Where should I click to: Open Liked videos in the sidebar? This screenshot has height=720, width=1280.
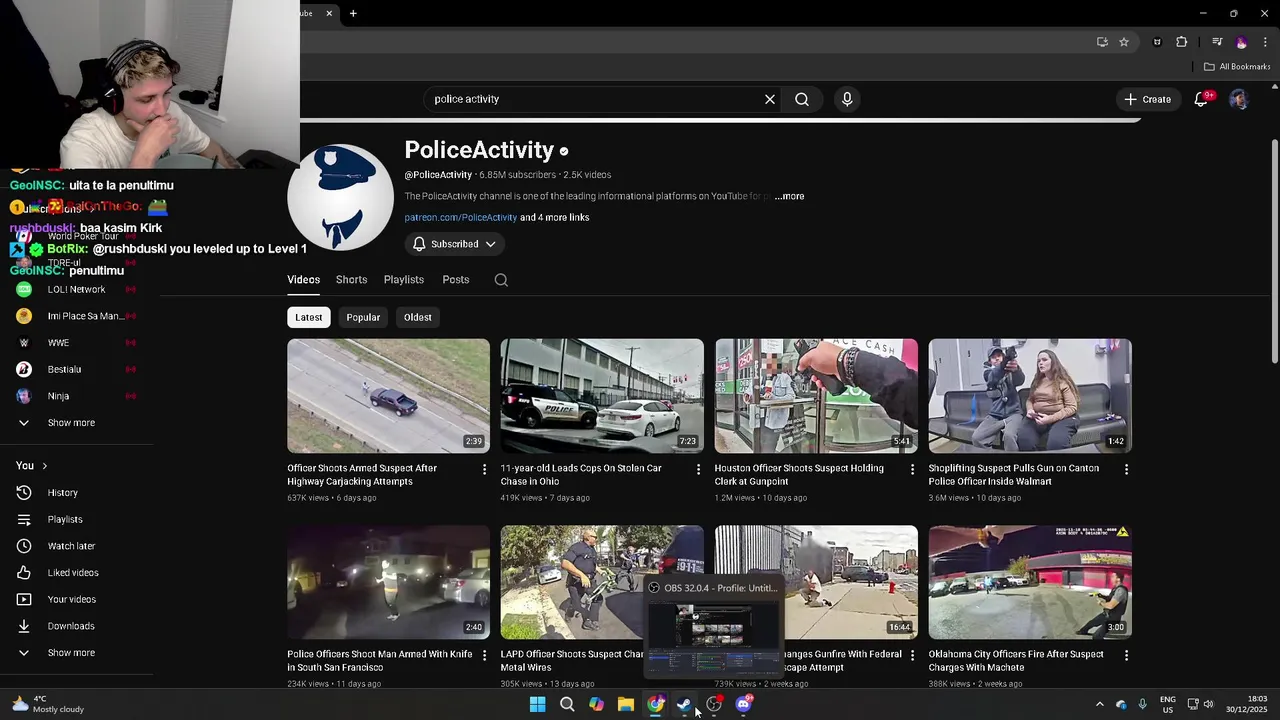pos(73,573)
